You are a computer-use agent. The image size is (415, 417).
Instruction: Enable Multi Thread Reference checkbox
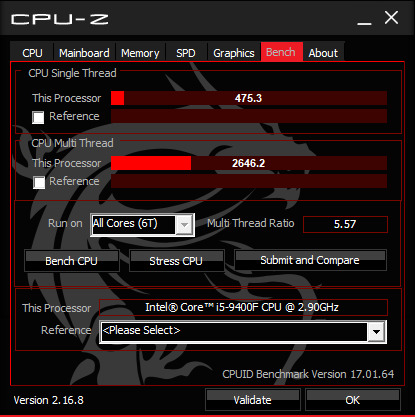pyautogui.click(x=39, y=182)
